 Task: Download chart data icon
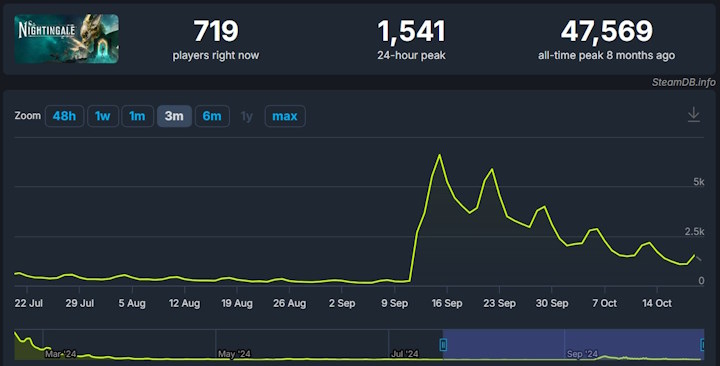coord(694,114)
